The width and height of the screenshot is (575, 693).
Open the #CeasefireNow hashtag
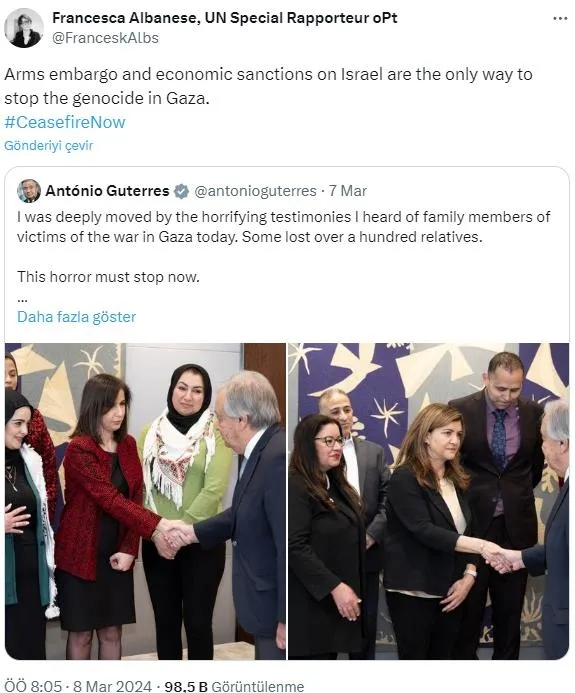coord(65,122)
